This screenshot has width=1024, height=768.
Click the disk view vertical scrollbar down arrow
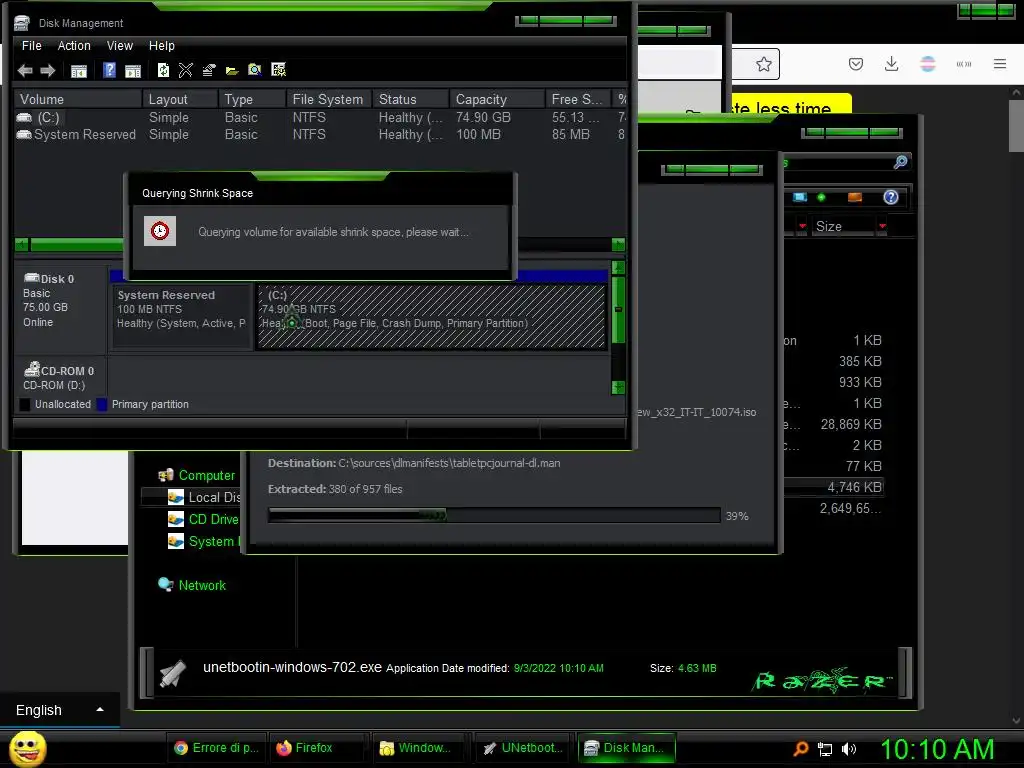point(618,388)
